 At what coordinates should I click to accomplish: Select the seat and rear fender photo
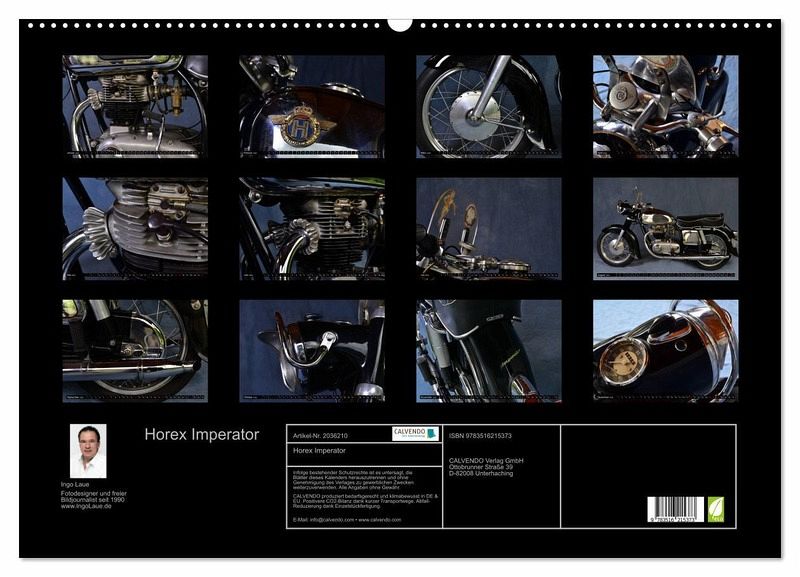coord(489,351)
